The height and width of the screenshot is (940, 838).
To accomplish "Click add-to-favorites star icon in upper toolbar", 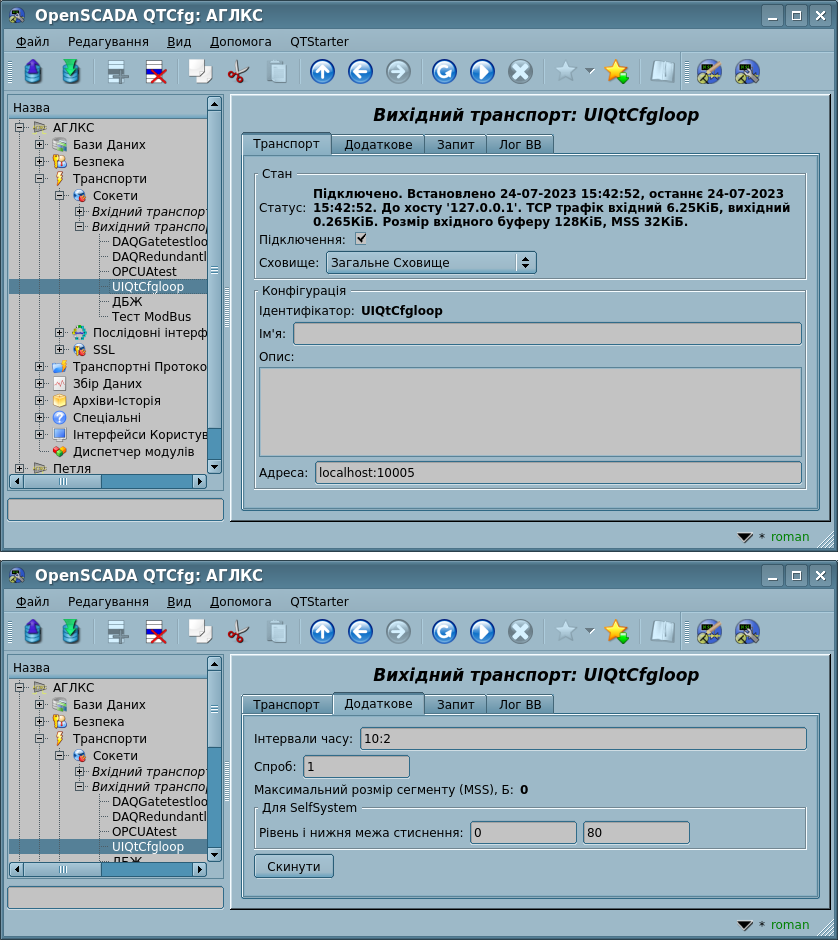I will click(616, 72).
